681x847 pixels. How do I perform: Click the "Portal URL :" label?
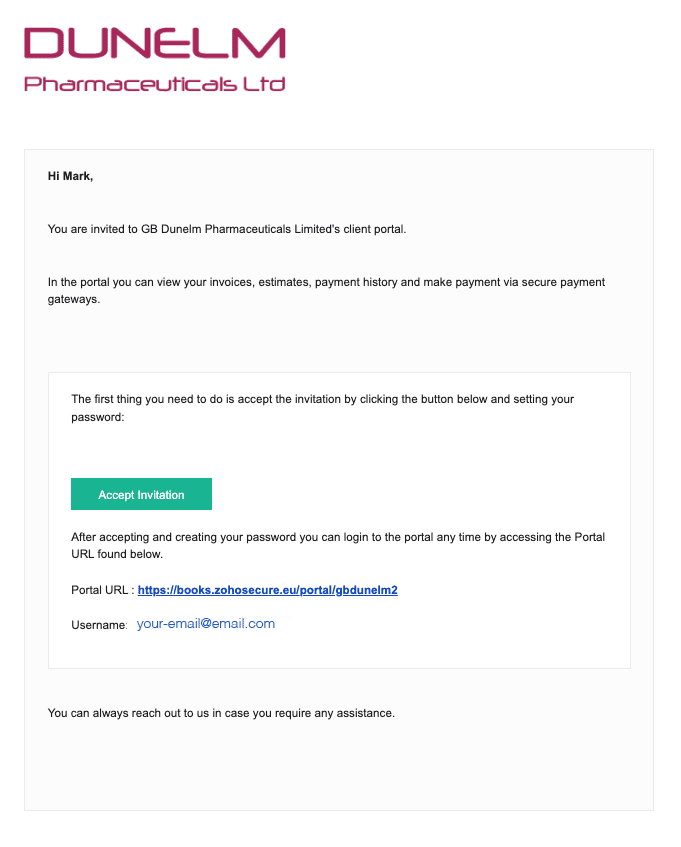102,590
